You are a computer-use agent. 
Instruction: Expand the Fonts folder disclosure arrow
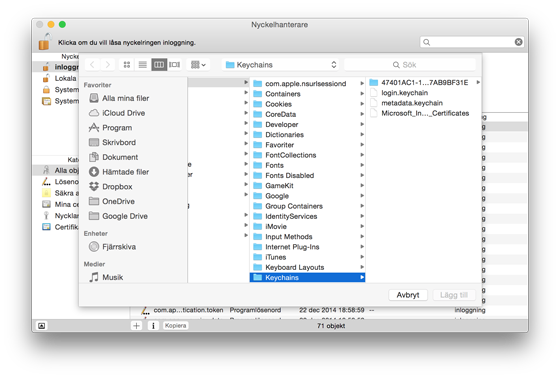click(362, 165)
